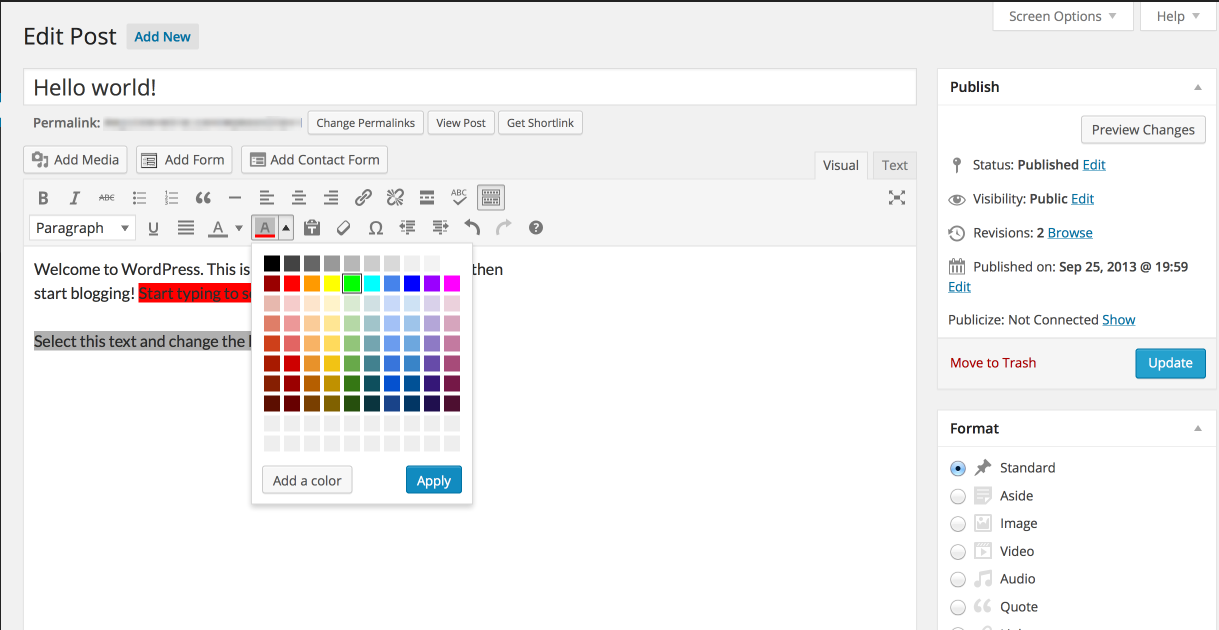
Task: Select the Standard post format
Action: [x=958, y=468]
